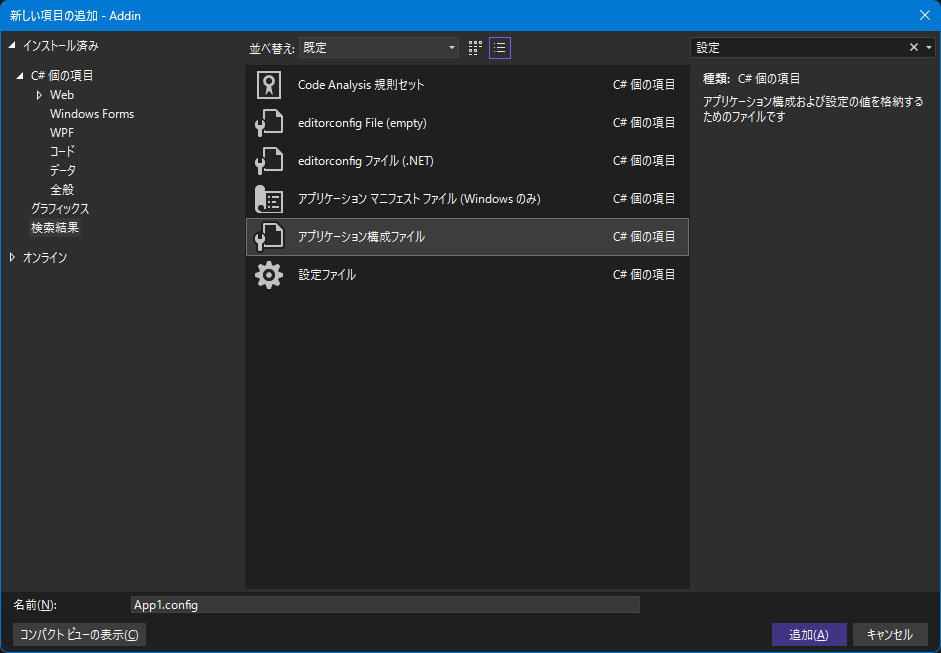Select Windows Forms category
Viewport: 941px width, 653px height.
point(92,114)
